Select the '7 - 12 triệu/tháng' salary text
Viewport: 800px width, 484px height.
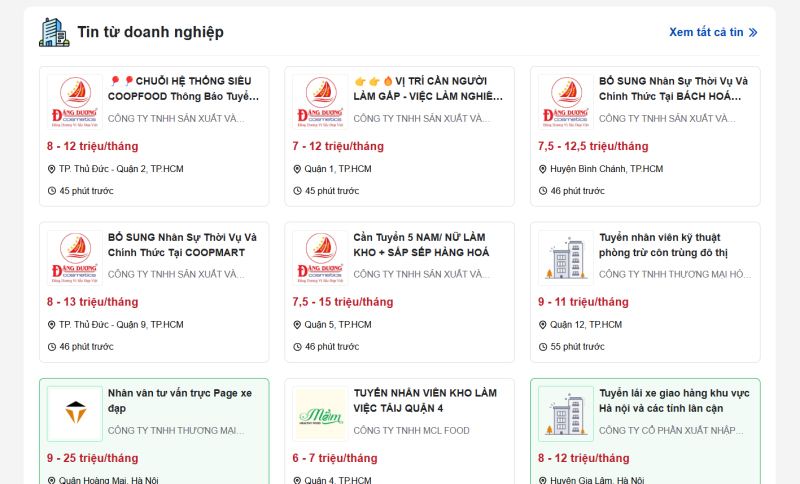click(x=338, y=146)
